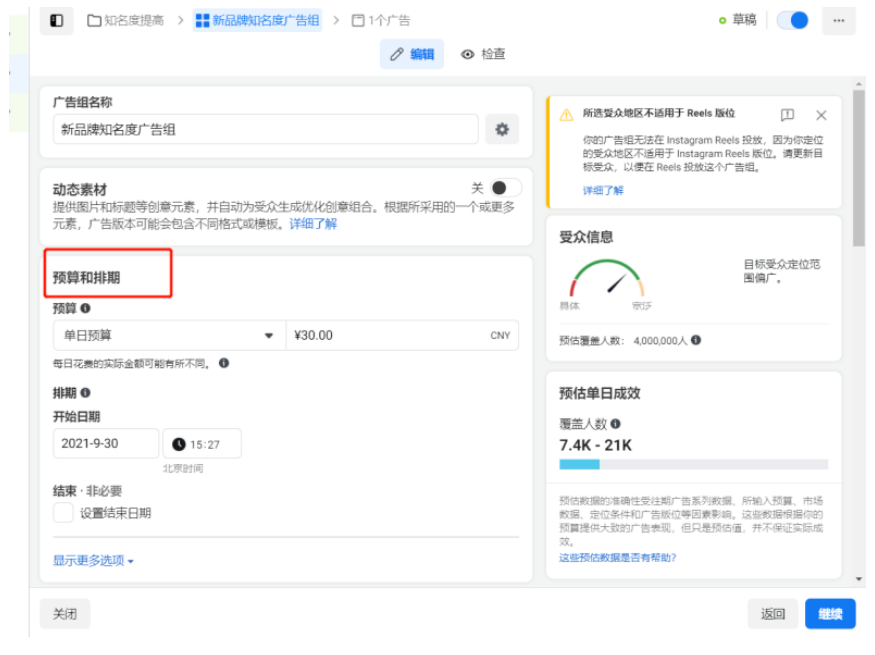875x655 pixels.
Task: Open the ad set settings gear icon
Action: tap(503, 127)
